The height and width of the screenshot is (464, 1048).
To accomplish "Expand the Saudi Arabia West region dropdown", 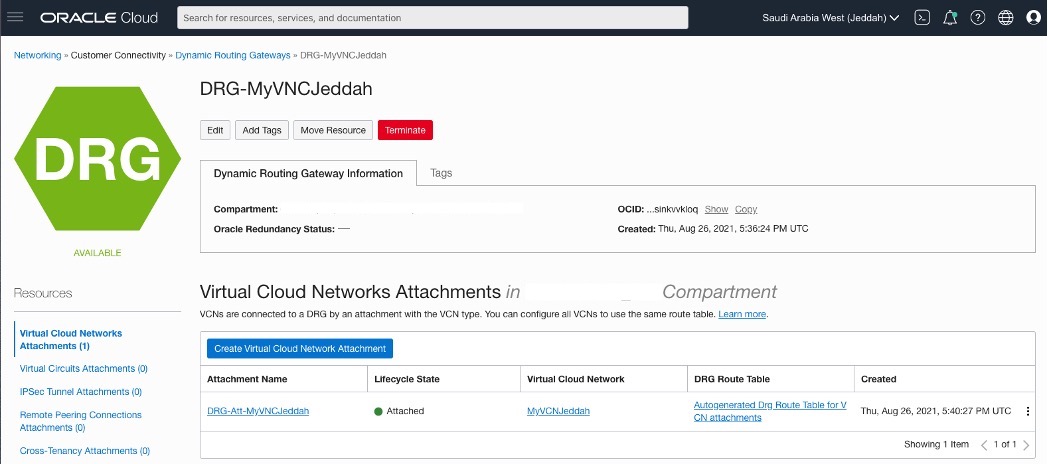I will coord(830,17).
